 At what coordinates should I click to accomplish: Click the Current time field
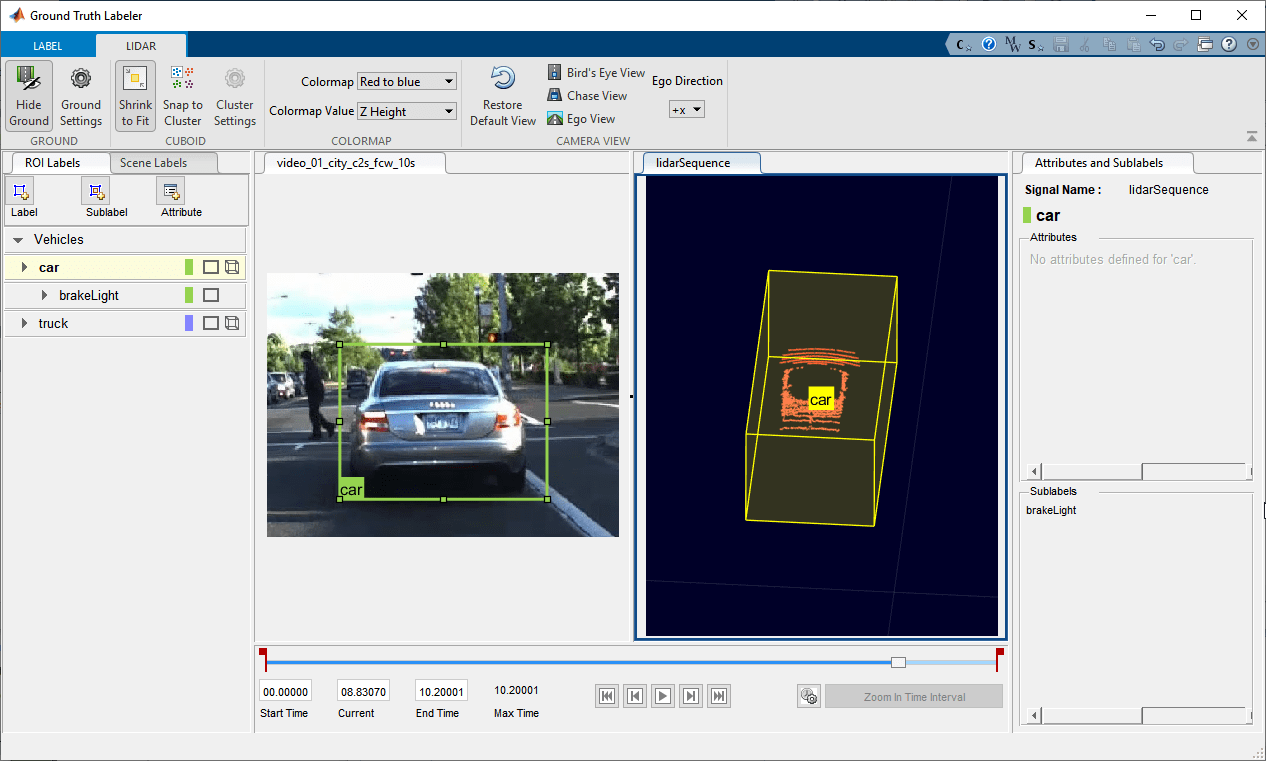[x=363, y=691]
